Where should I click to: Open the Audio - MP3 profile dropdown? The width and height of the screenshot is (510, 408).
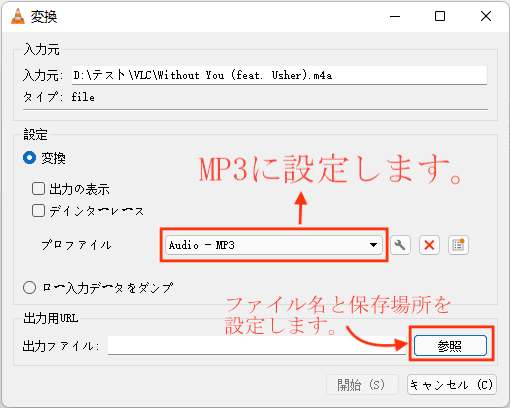tap(274, 245)
